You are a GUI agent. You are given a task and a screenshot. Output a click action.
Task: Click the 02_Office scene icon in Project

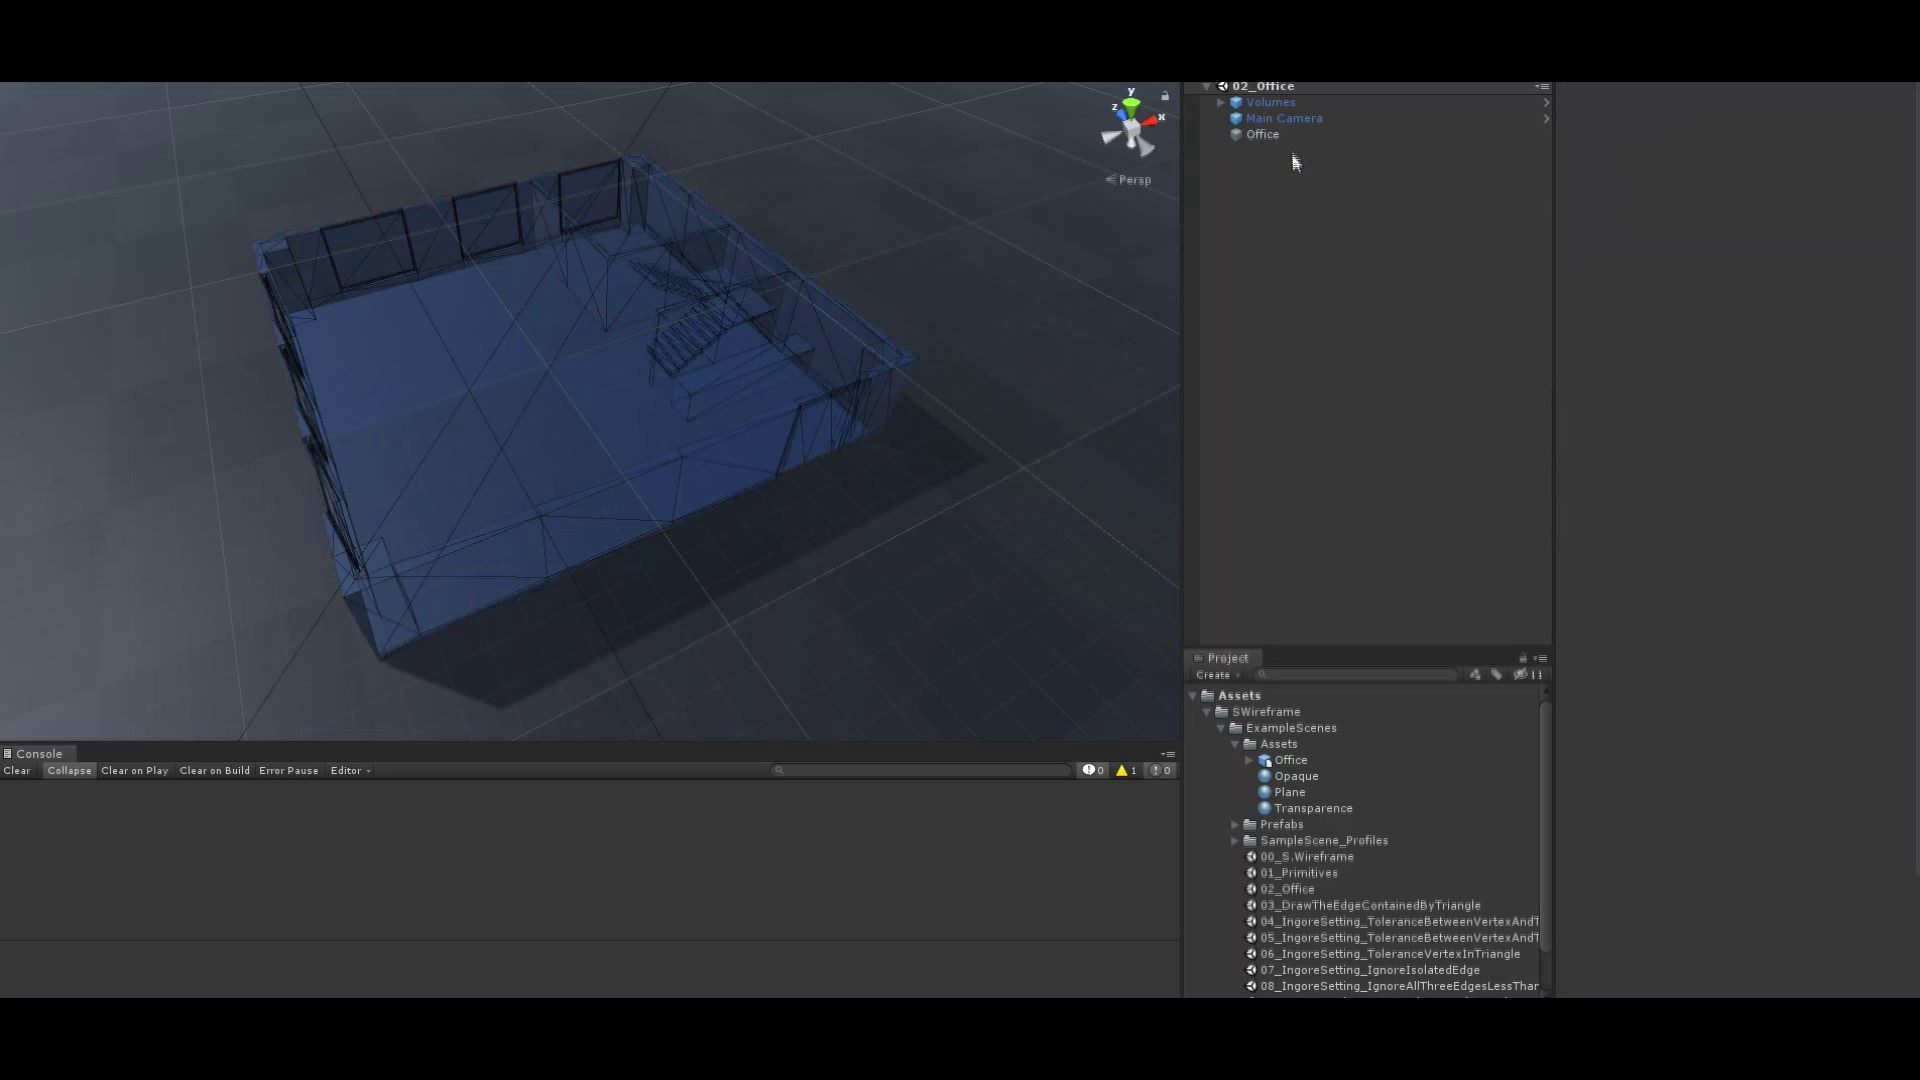(x=1251, y=889)
